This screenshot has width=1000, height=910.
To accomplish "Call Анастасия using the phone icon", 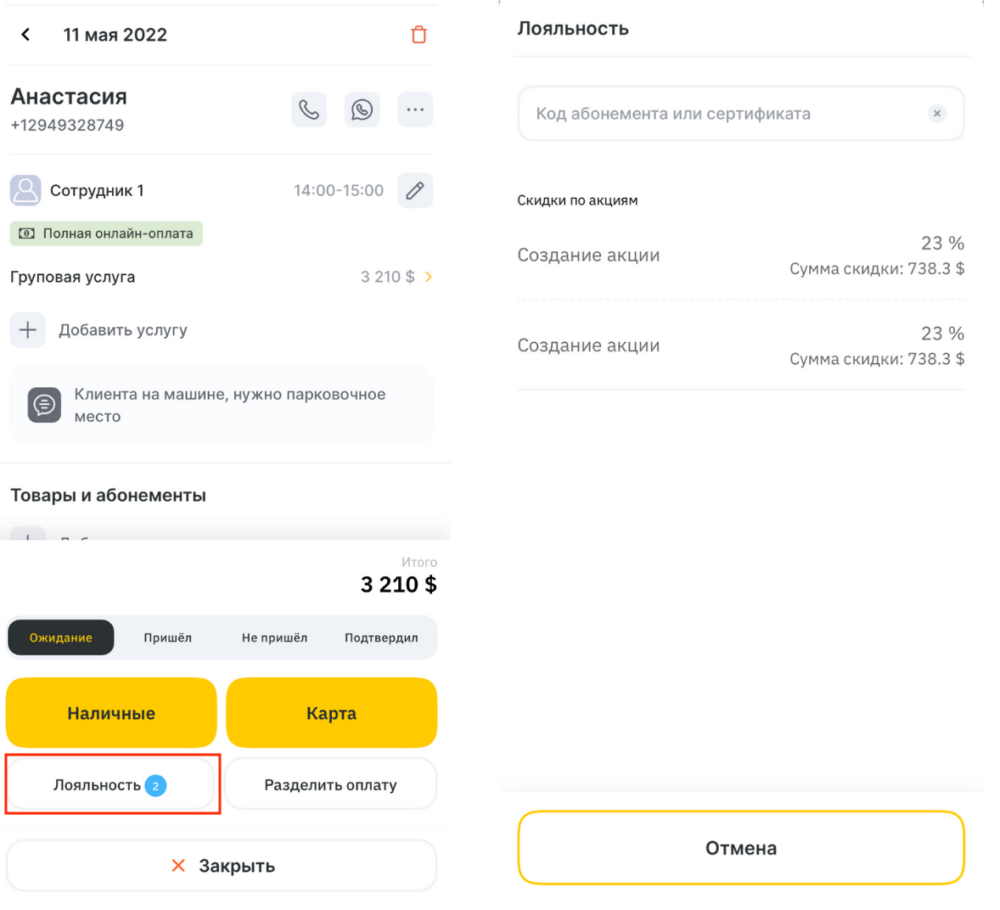I will pos(309,110).
